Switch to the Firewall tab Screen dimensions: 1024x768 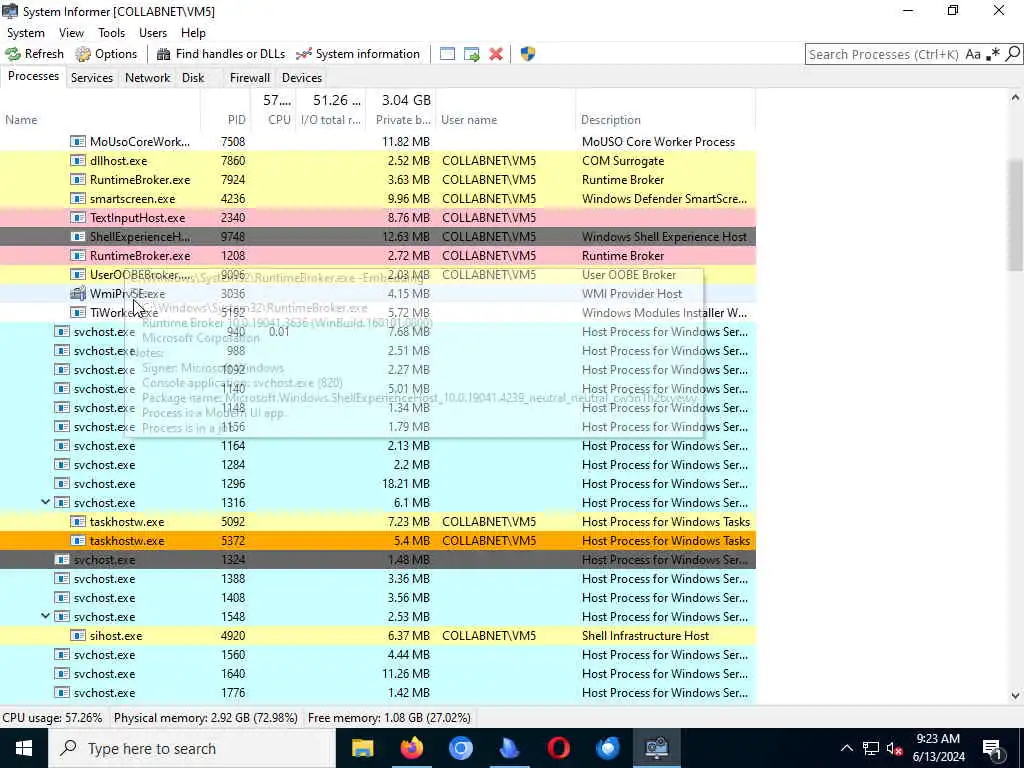pos(250,78)
